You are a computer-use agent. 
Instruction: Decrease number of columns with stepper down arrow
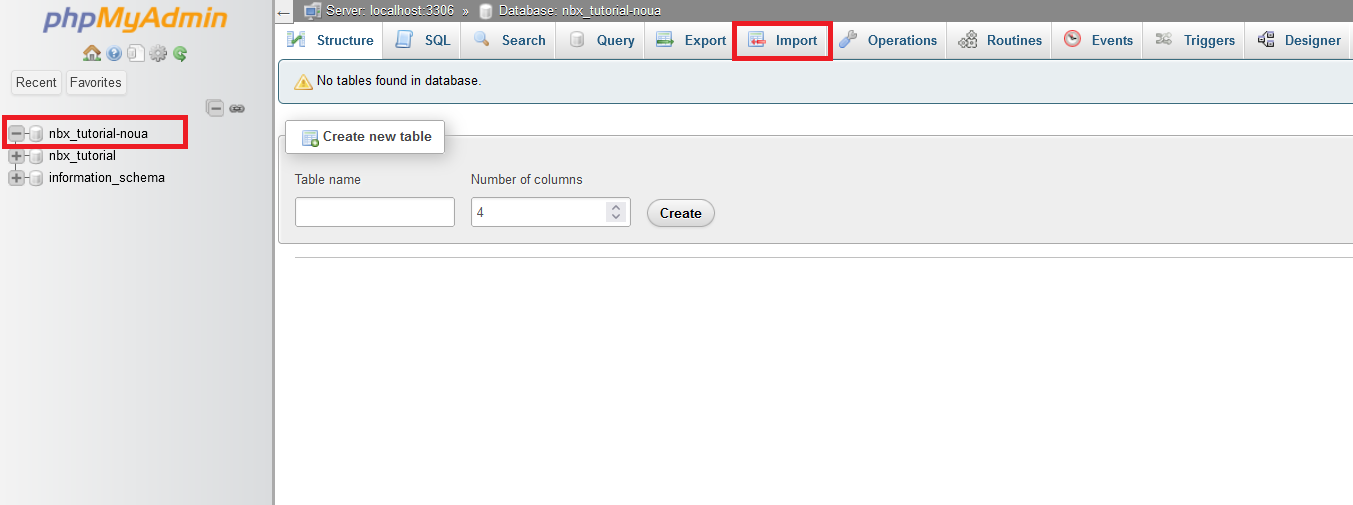tap(616, 217)
